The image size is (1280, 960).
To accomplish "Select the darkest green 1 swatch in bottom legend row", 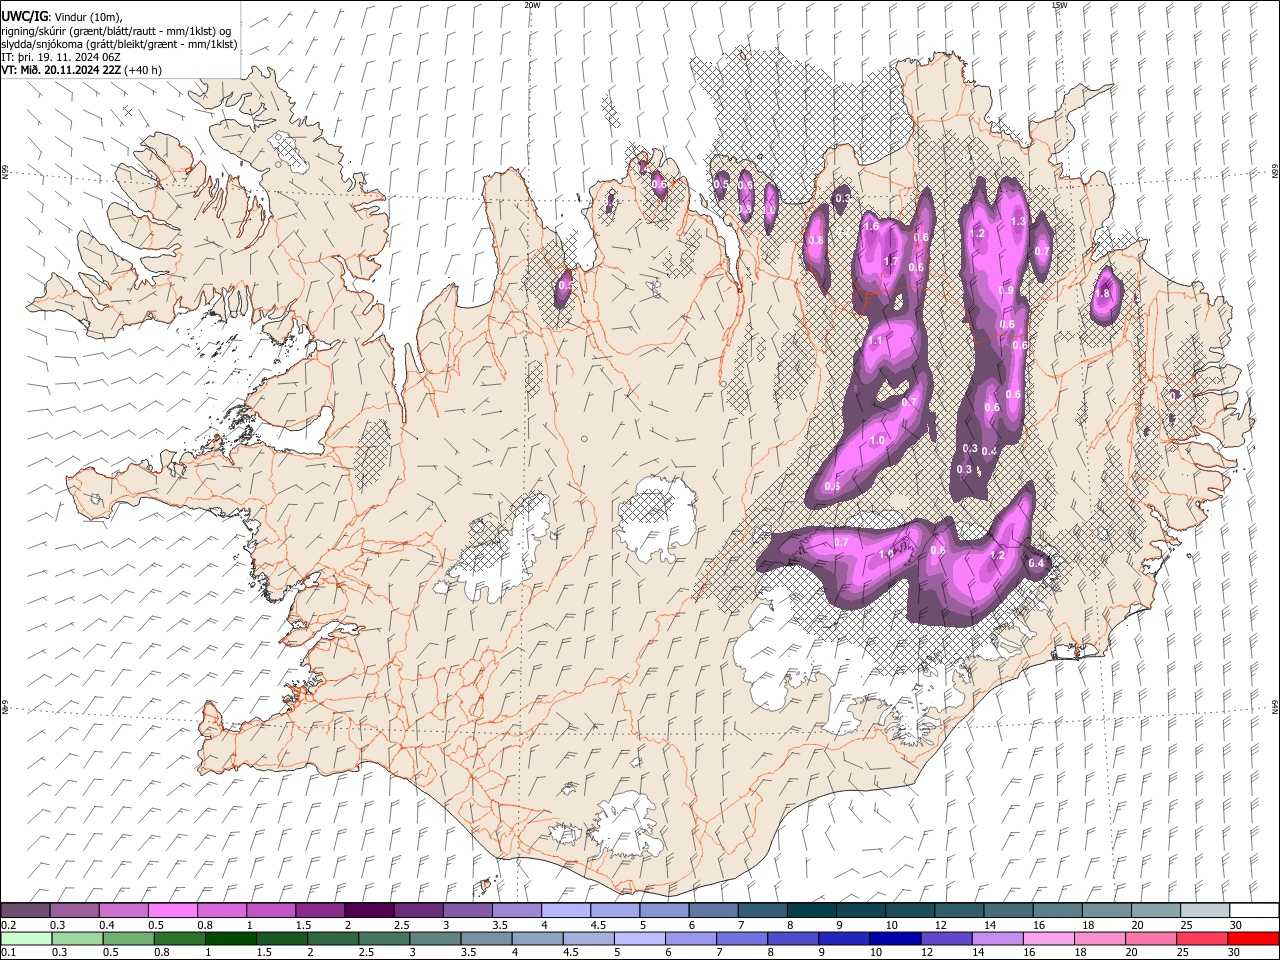I will (230, 938).
